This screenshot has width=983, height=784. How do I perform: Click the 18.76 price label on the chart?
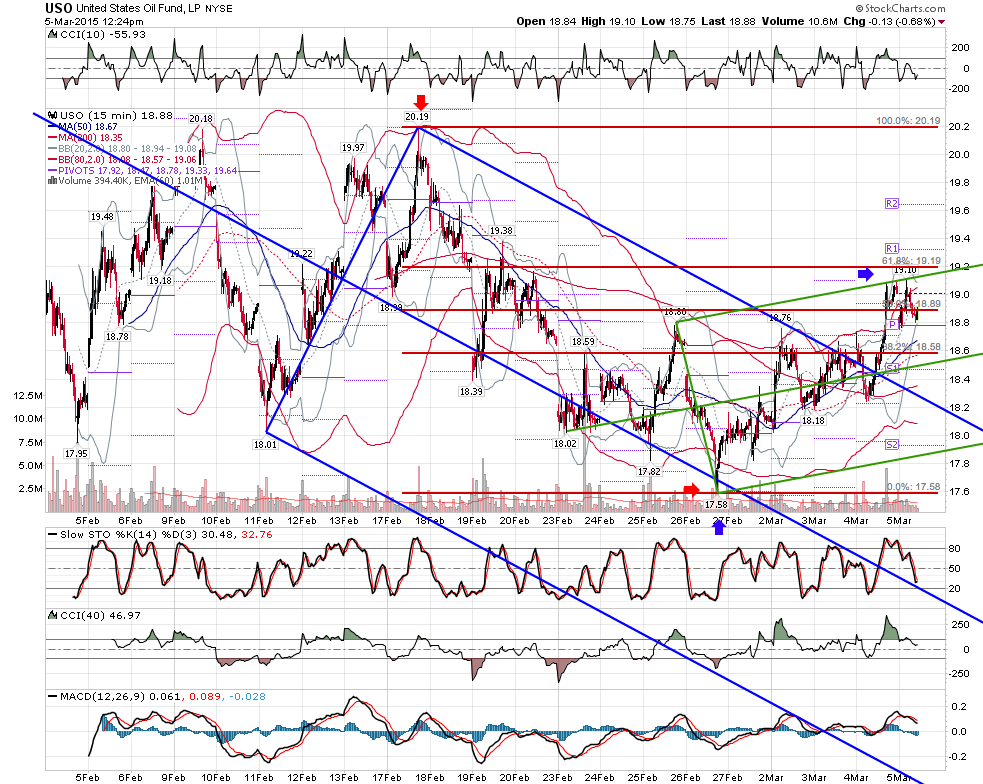780,318
